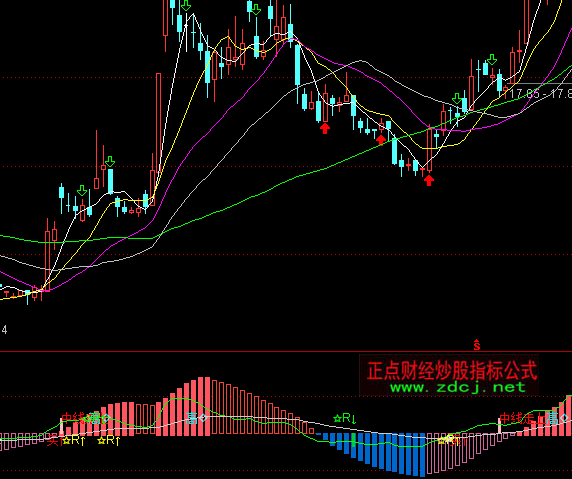Click the number 4 label at the left edge
Screen dimensions: 572x479
point(4,330)
